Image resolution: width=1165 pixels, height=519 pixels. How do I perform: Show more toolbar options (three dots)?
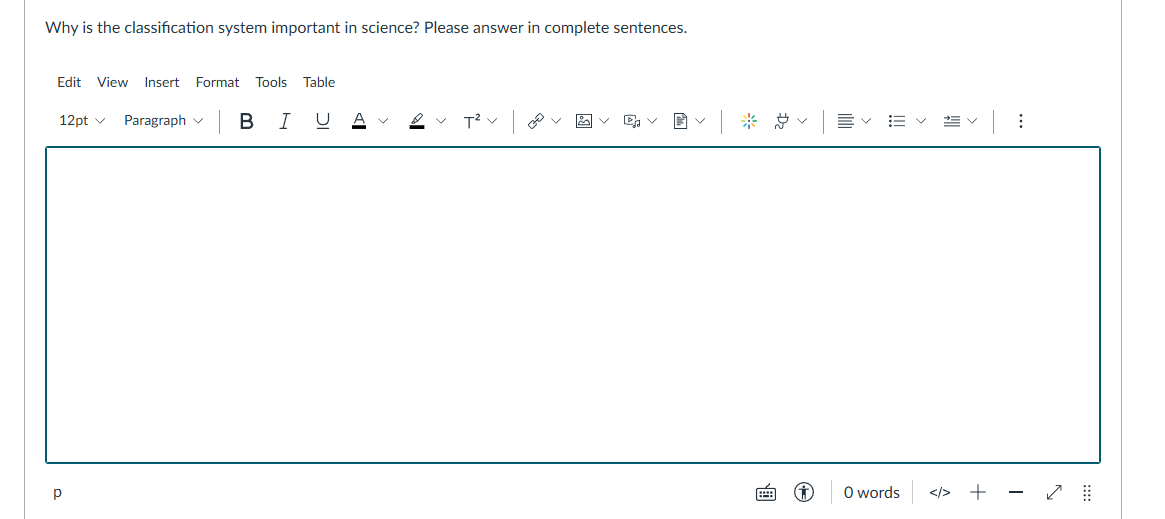coord(1020,121)
